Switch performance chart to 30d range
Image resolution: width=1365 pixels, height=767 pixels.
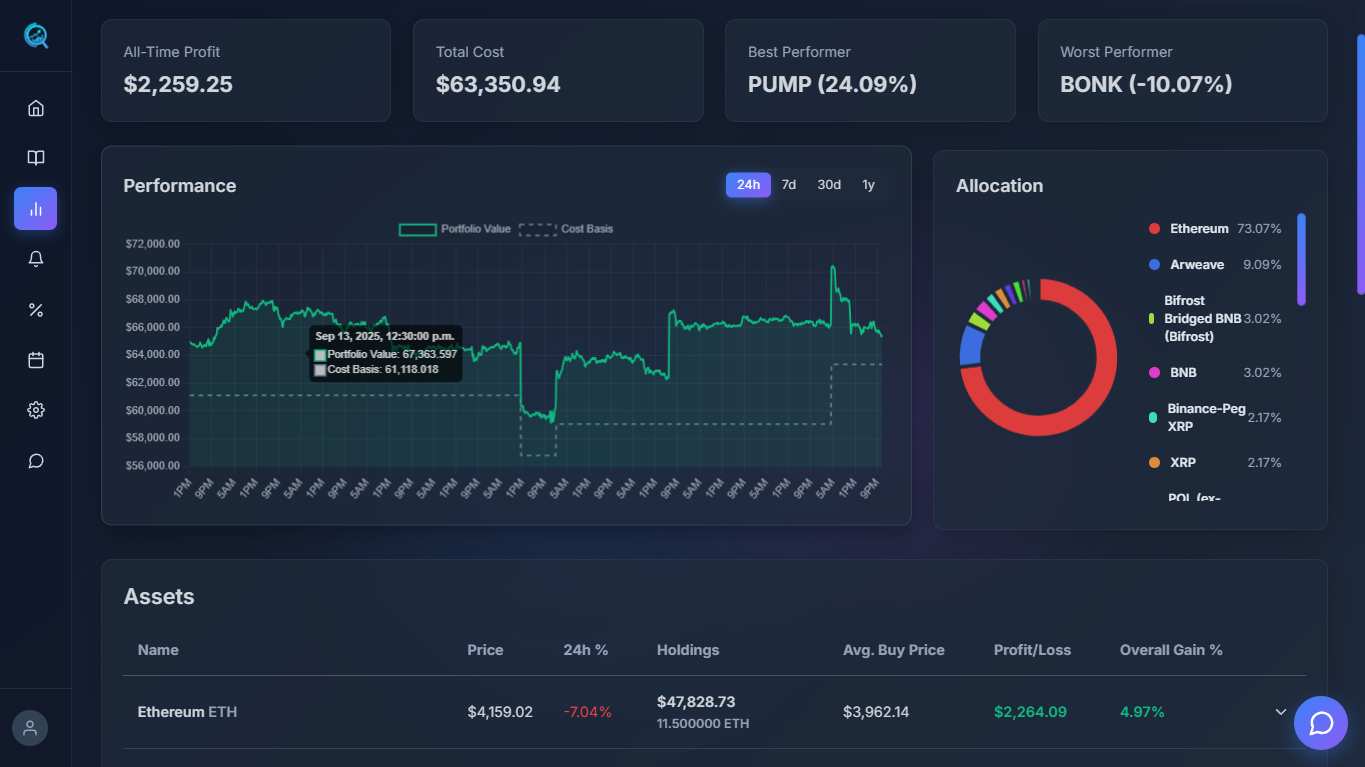click(x=829, y=185)
